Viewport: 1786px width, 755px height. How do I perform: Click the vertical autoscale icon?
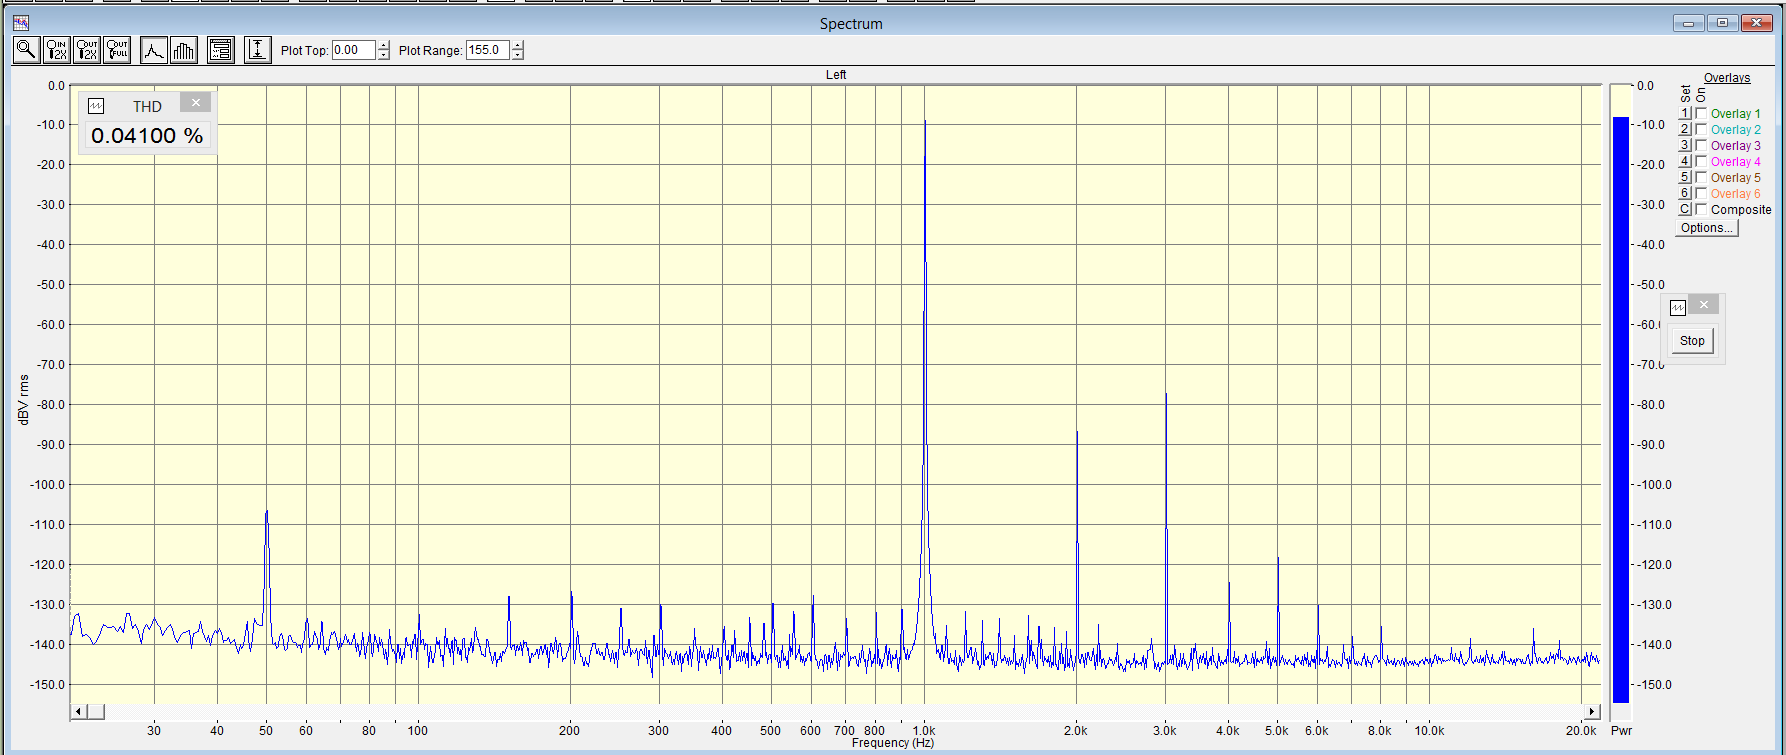(257, 49)
